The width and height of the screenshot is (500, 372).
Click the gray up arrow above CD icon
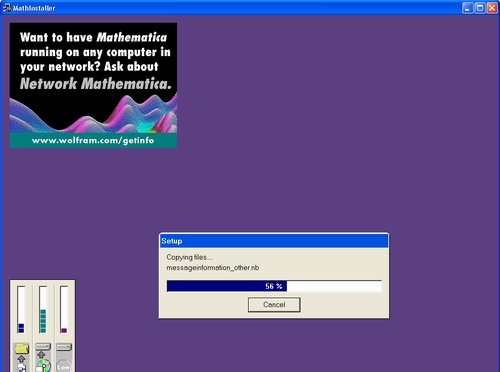coord(41,354)
